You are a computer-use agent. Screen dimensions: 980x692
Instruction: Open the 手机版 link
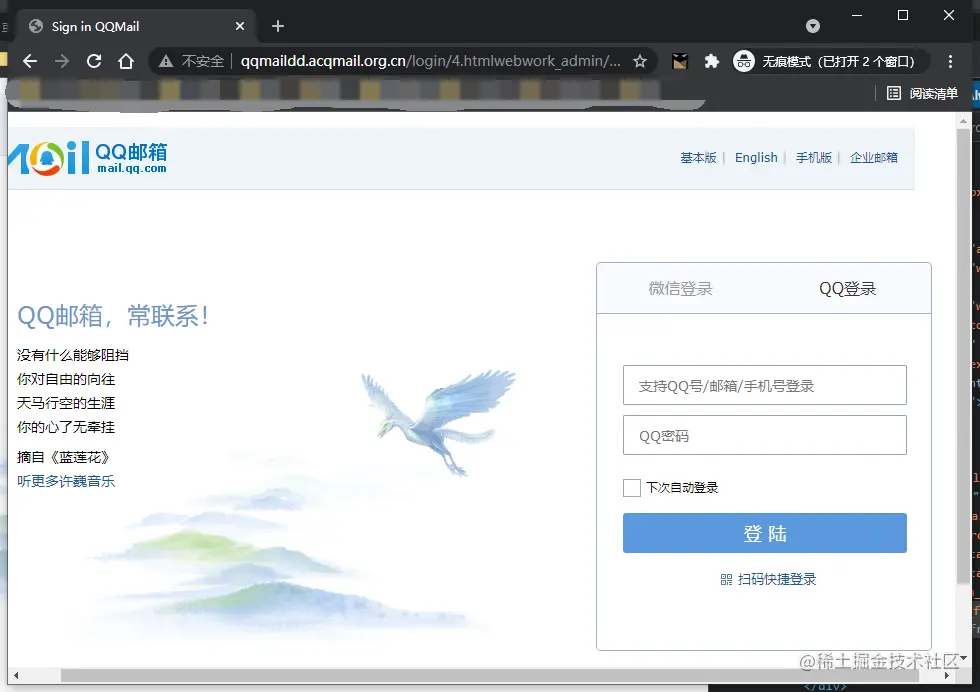pyautogui.click(x=814, y=158)
